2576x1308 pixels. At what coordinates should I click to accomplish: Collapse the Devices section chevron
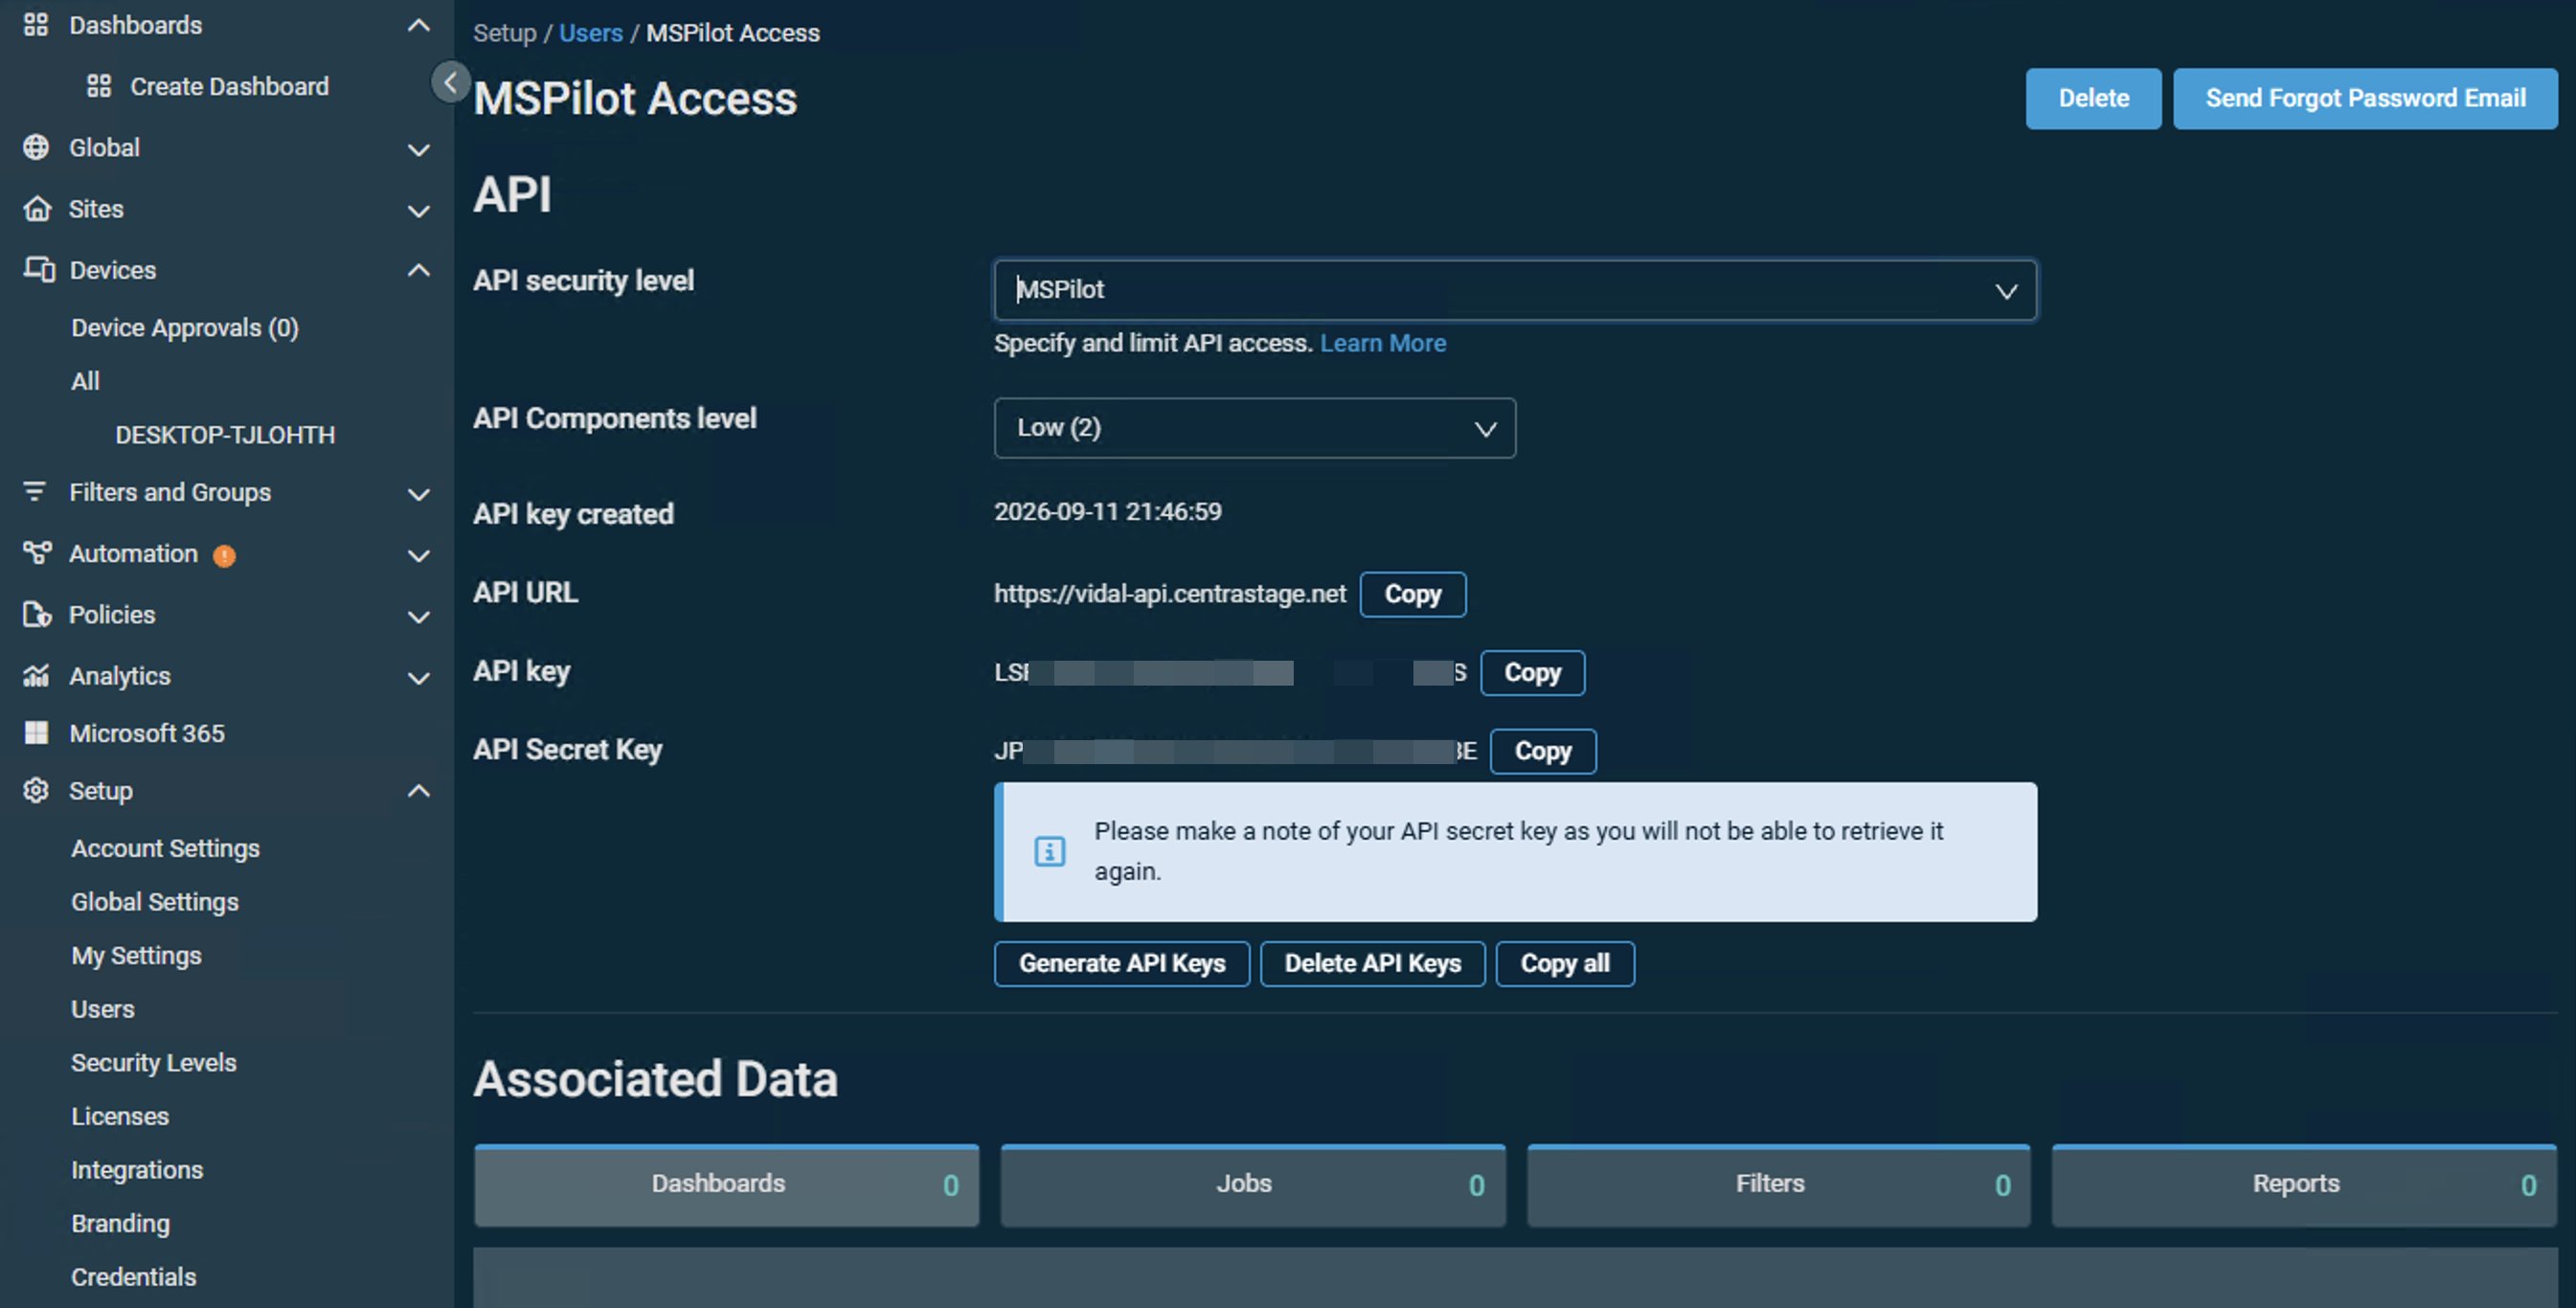(x=419, y=269)
